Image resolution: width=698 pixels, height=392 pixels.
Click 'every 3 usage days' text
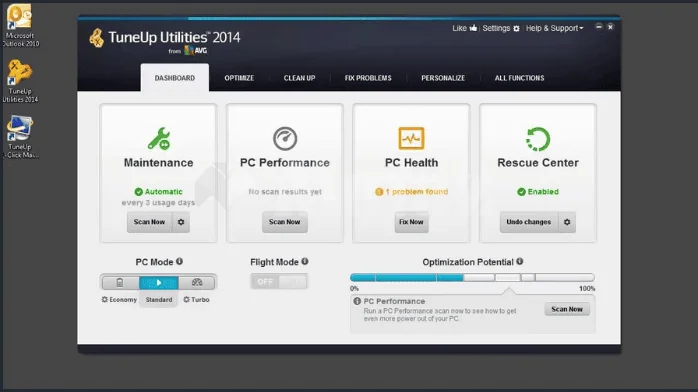158,203
